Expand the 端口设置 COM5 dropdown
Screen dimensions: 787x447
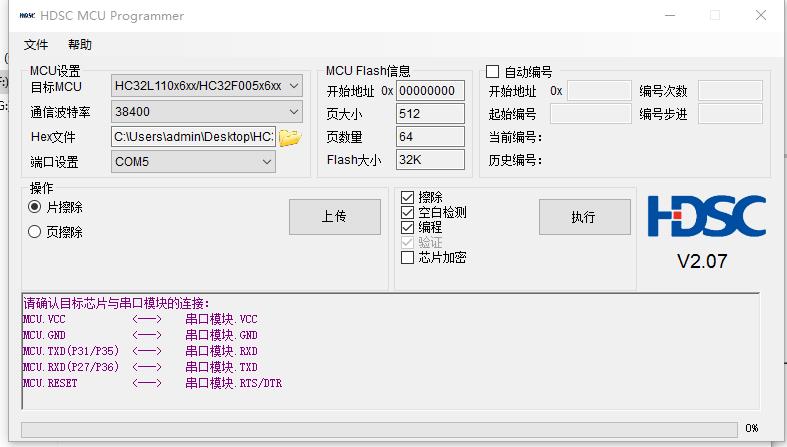click(x=193, y=162)
